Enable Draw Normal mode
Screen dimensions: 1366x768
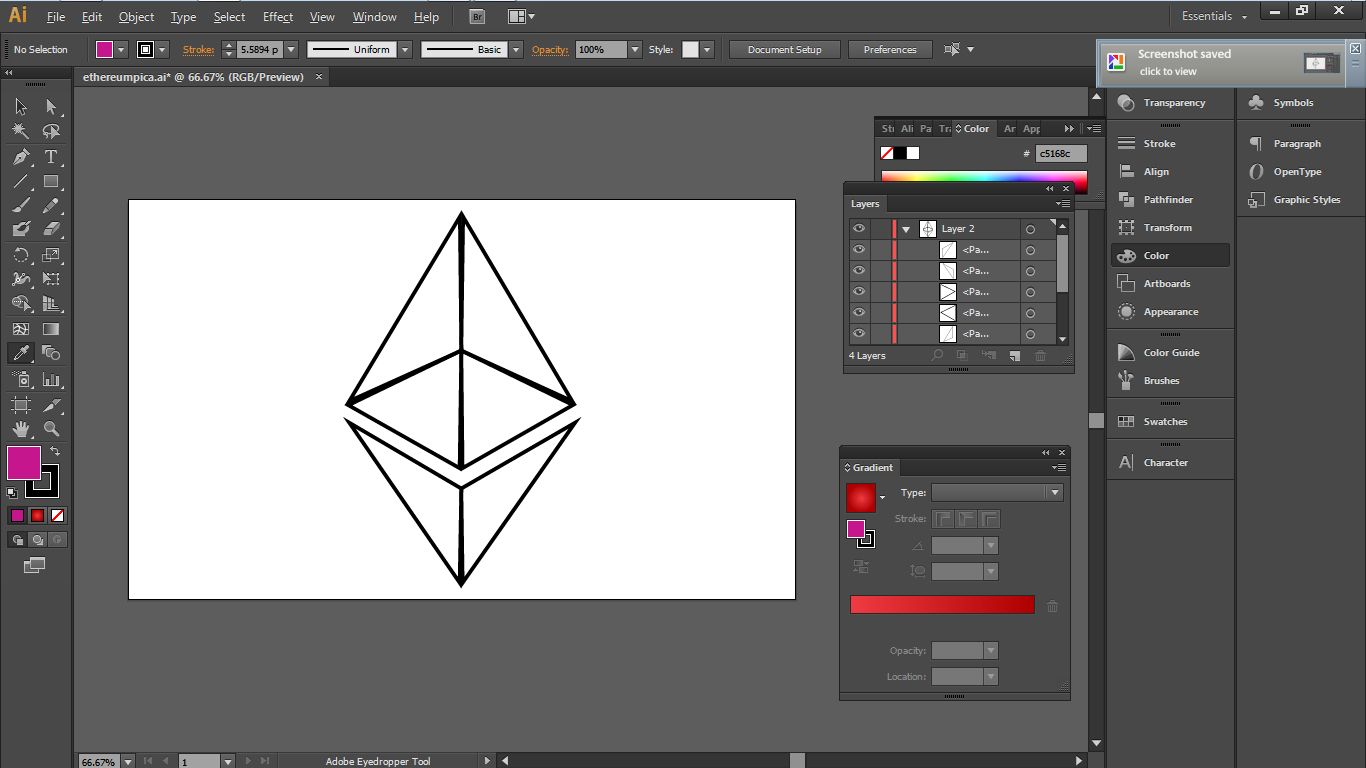[x=18, y=540]
